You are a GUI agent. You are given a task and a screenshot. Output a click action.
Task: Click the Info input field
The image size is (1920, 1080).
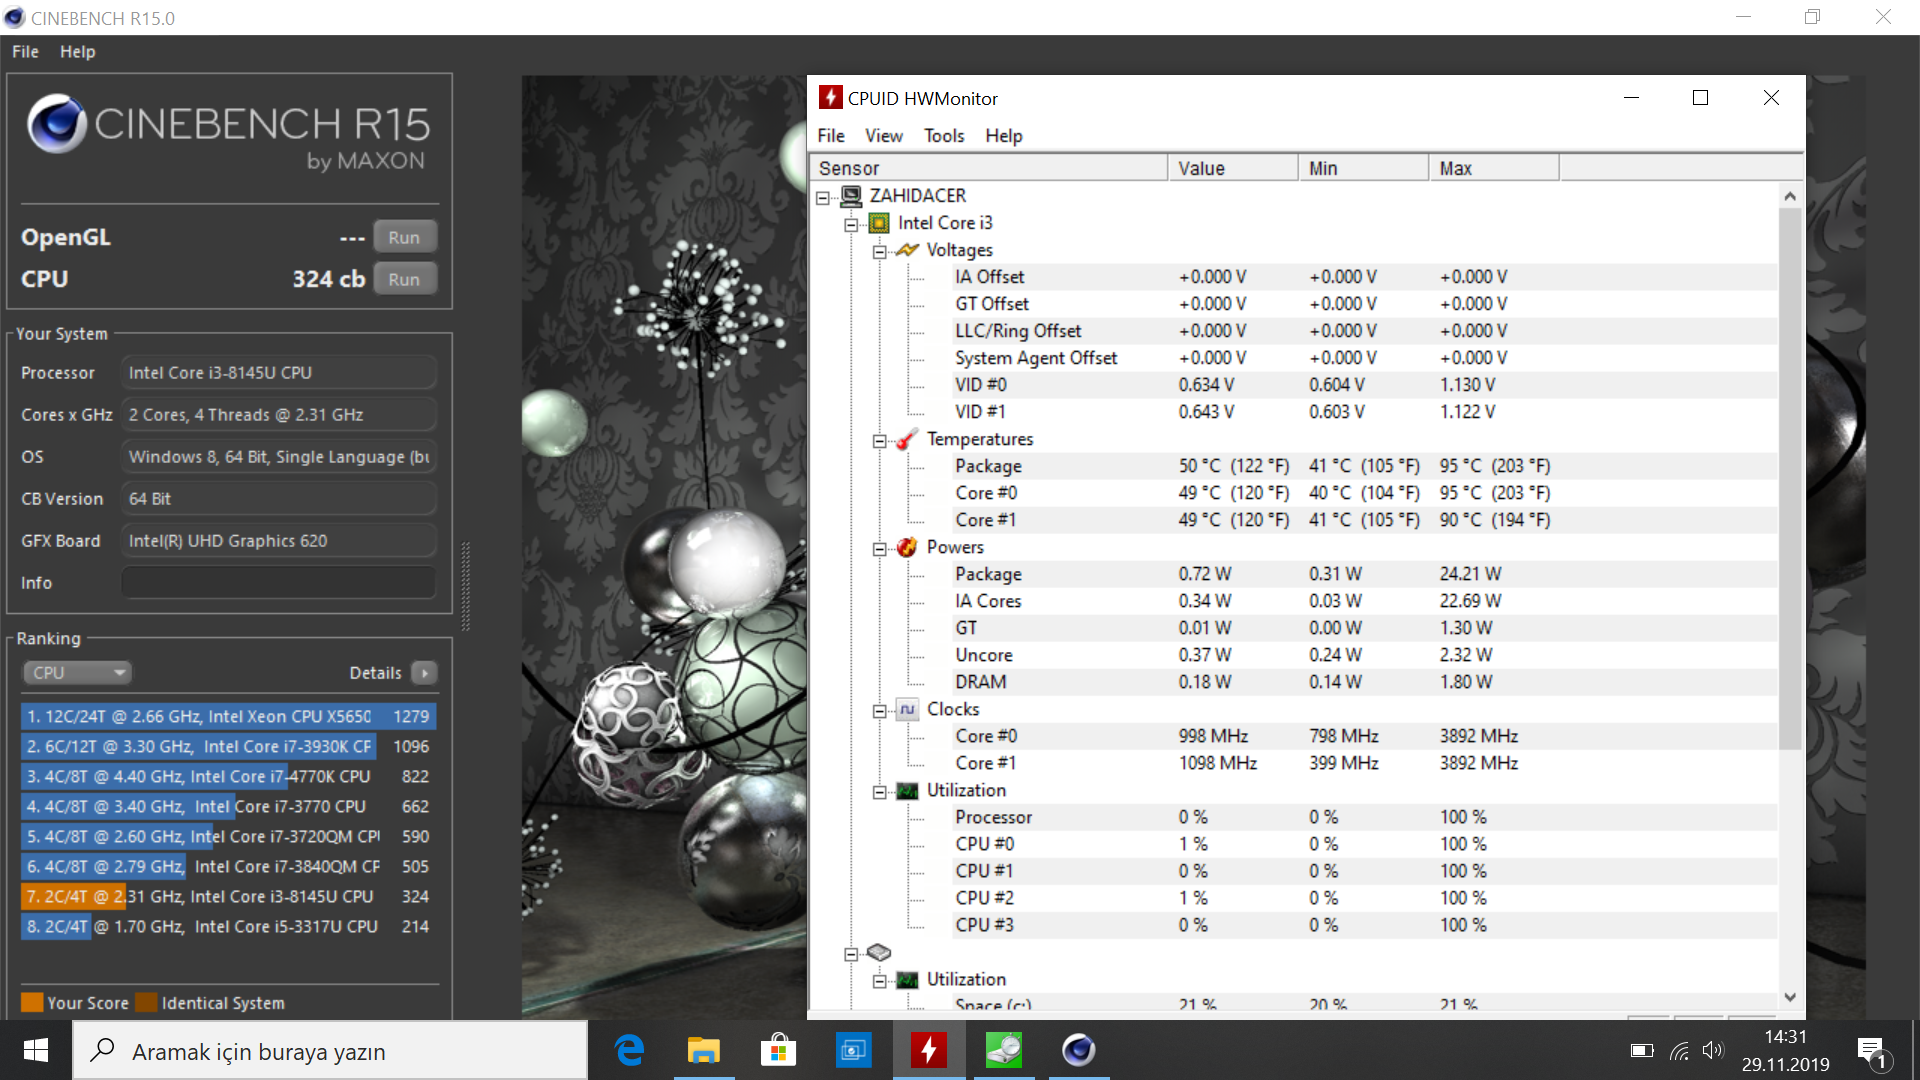tap(279, 583)
